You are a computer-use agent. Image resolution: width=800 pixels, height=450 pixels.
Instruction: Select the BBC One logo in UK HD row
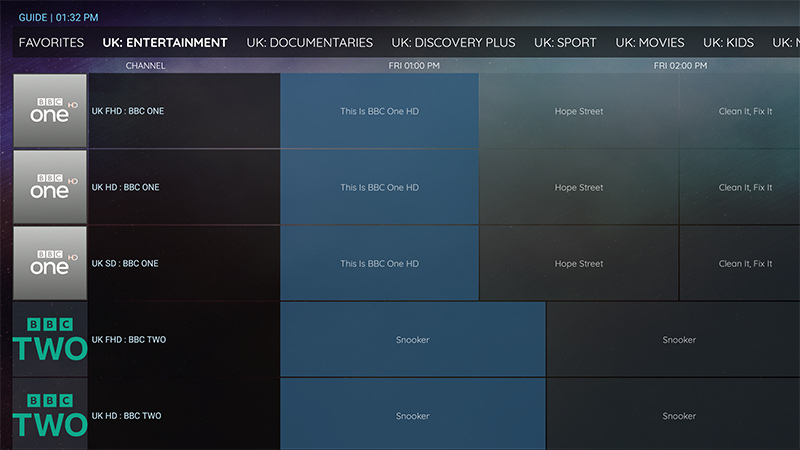(50, 187)
